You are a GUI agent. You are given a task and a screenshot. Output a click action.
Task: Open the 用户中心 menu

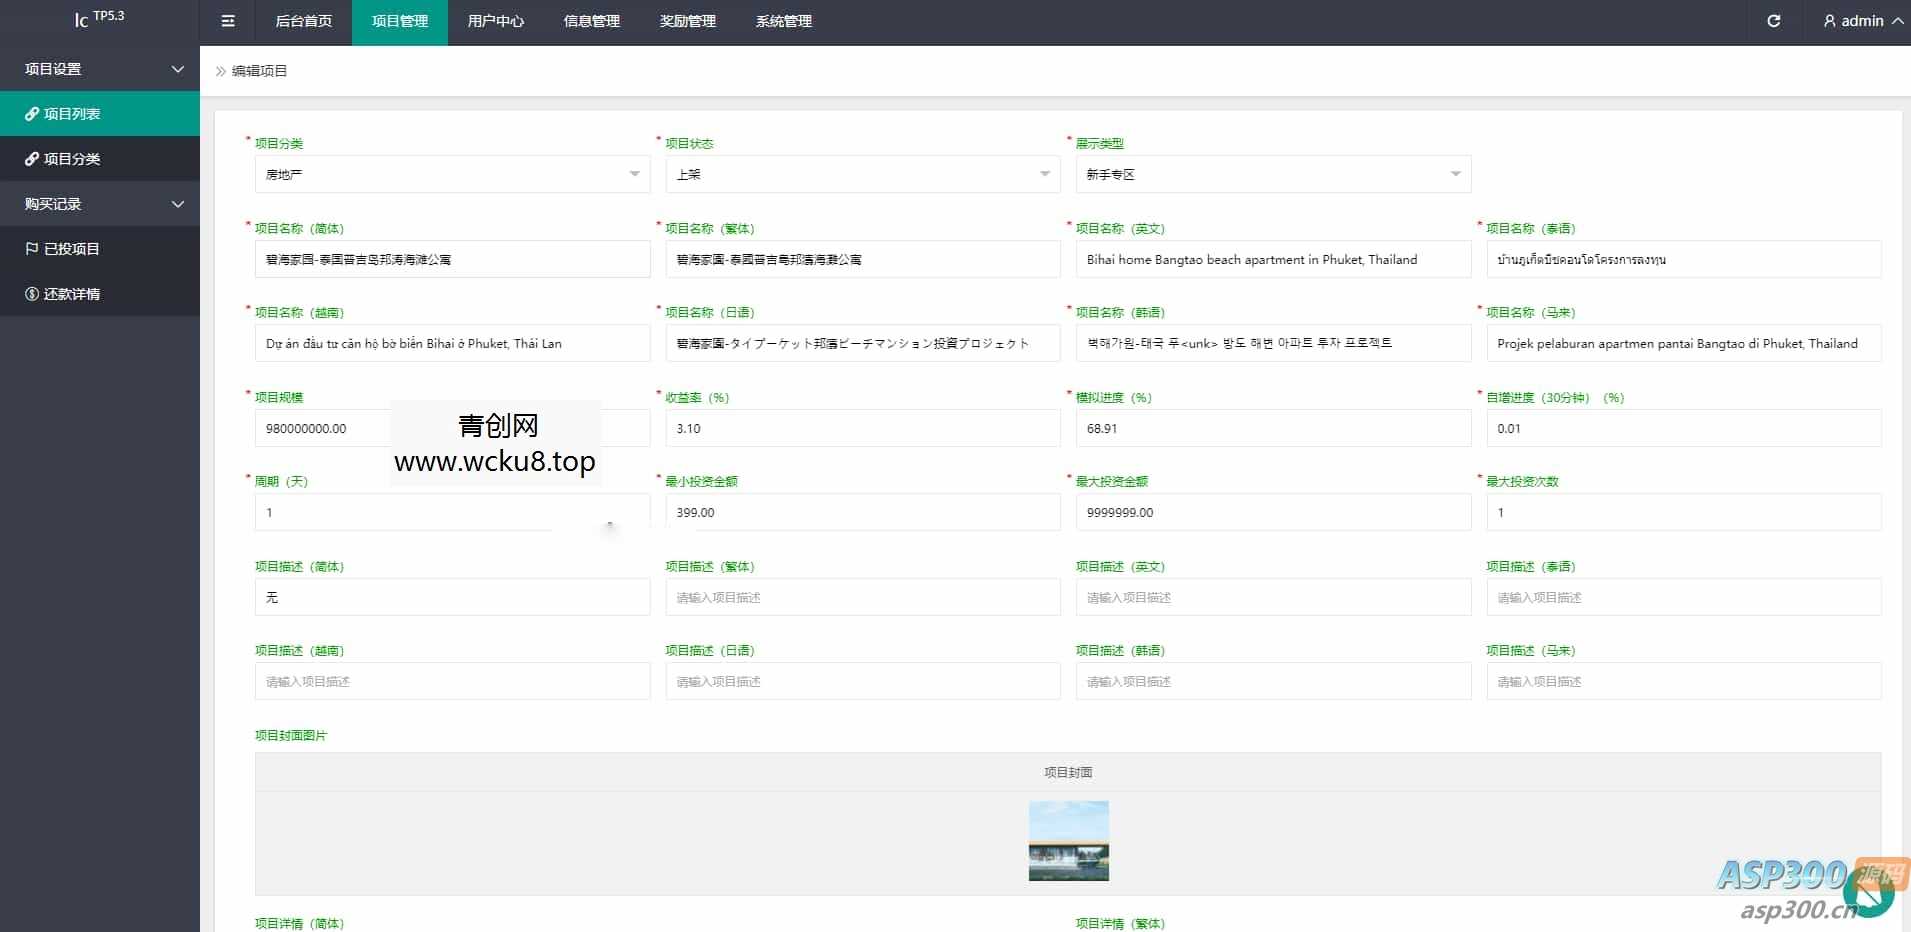495,21
